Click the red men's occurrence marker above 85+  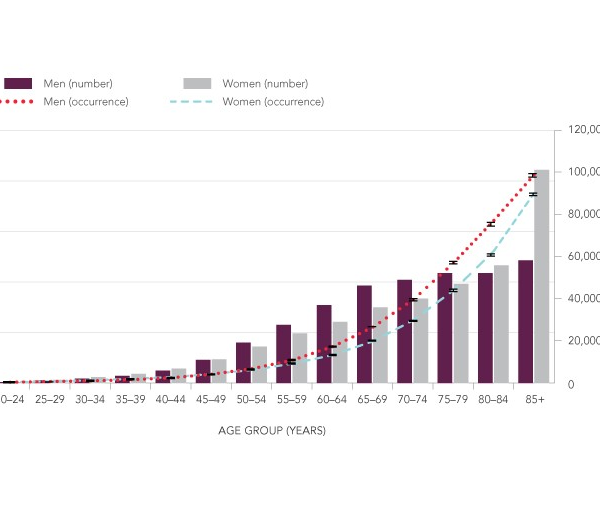[533, 176]
